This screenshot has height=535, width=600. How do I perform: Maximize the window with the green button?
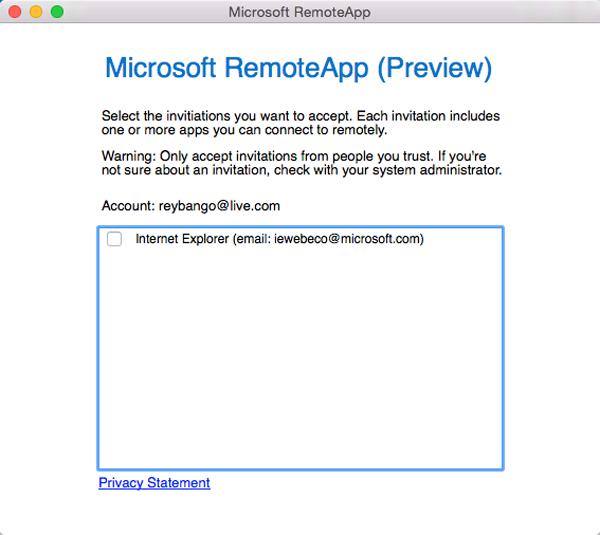(x=57, y=11)
